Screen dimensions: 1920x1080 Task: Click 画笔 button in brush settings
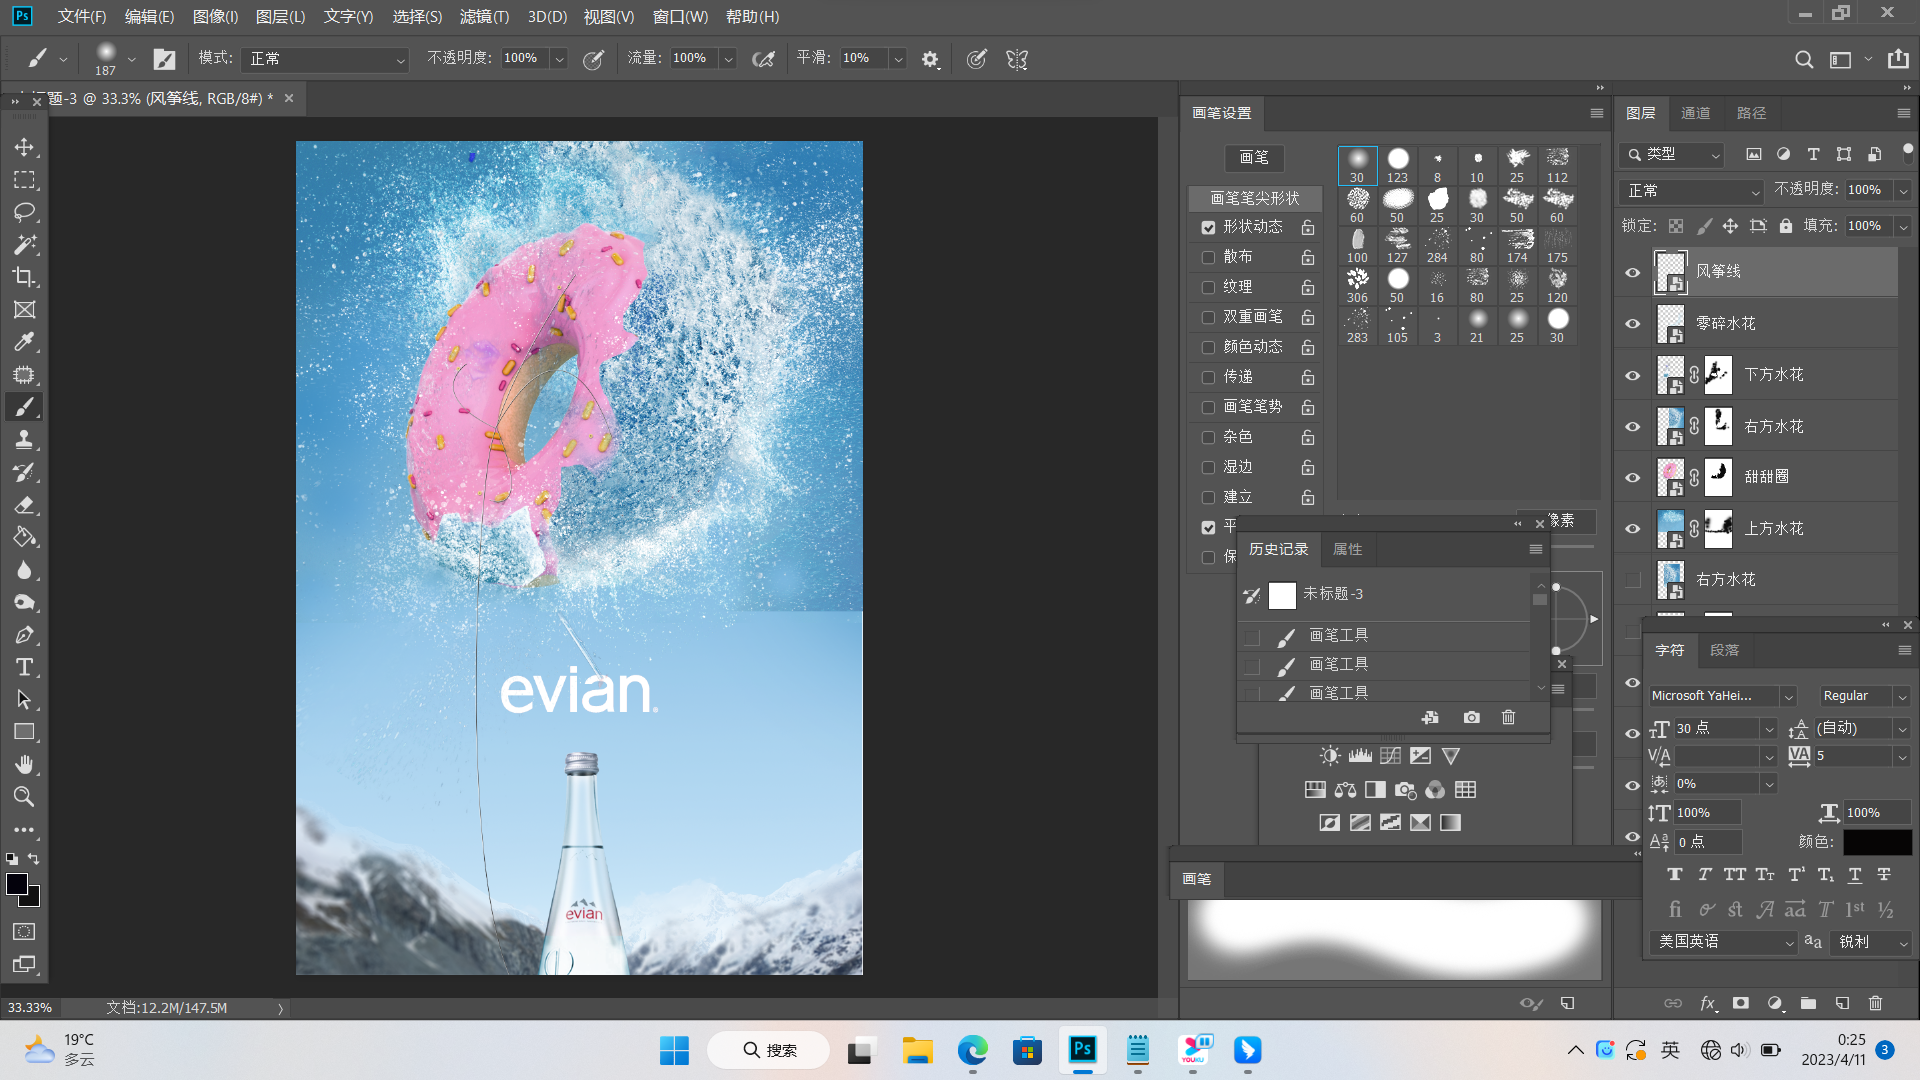[x=1254, y=158]
